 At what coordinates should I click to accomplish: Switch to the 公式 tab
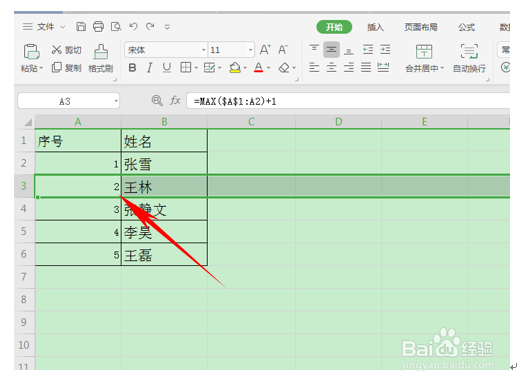(467, 27)
